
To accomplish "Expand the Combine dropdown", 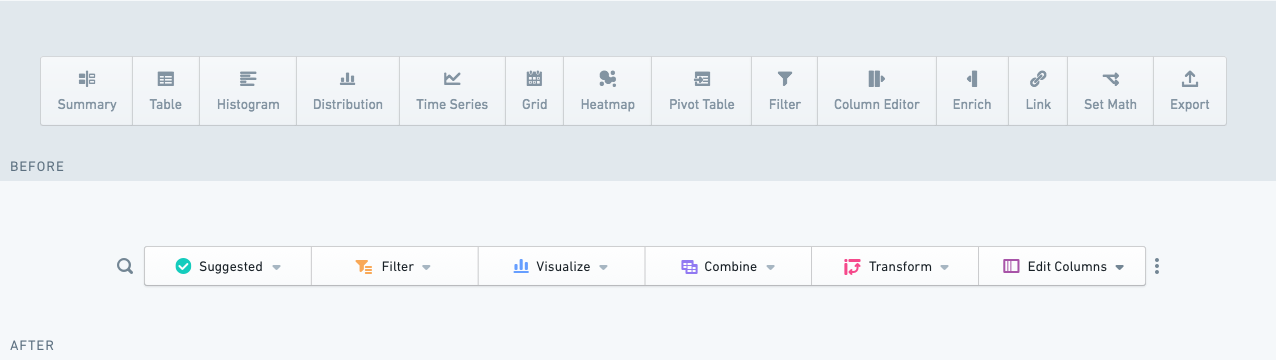I will click(x=729, y=267).
